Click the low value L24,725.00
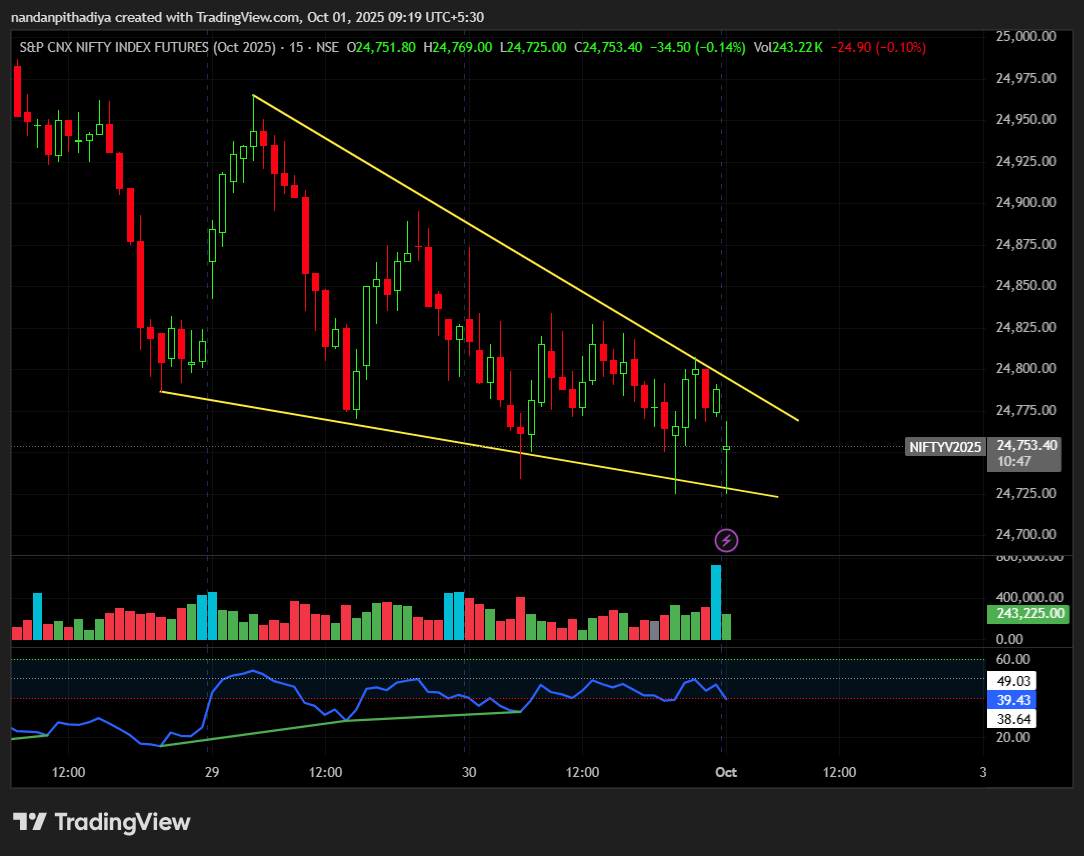The image size is (1084, 856). coord(533,47)
